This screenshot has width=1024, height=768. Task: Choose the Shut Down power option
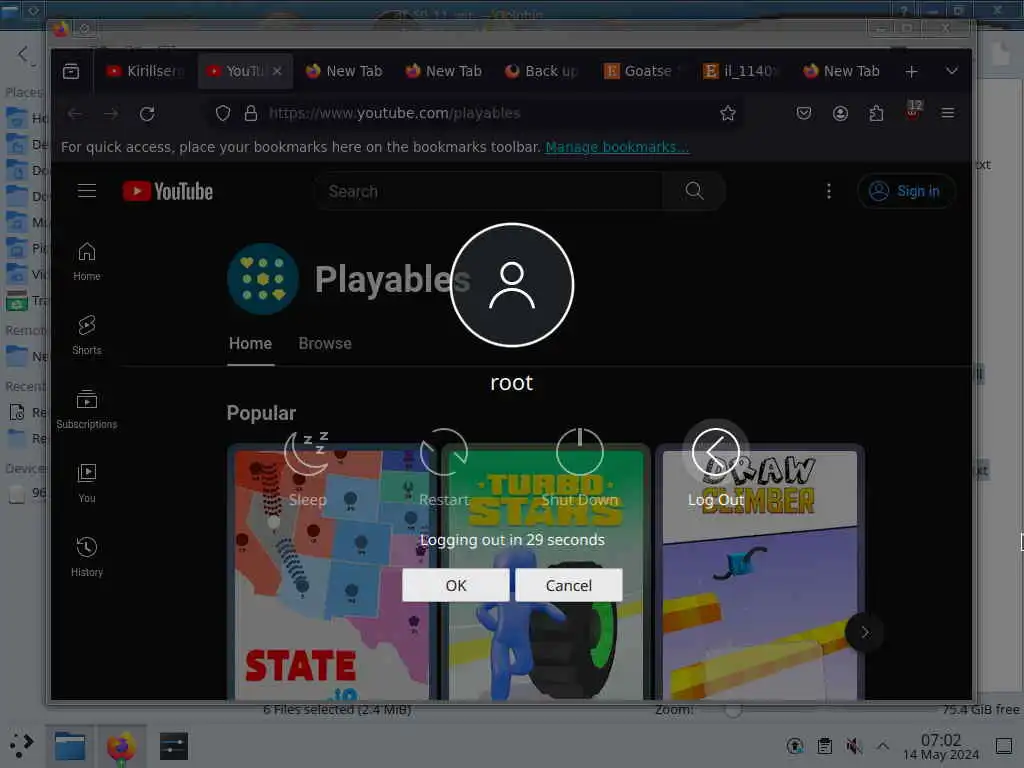pos(579,468)
